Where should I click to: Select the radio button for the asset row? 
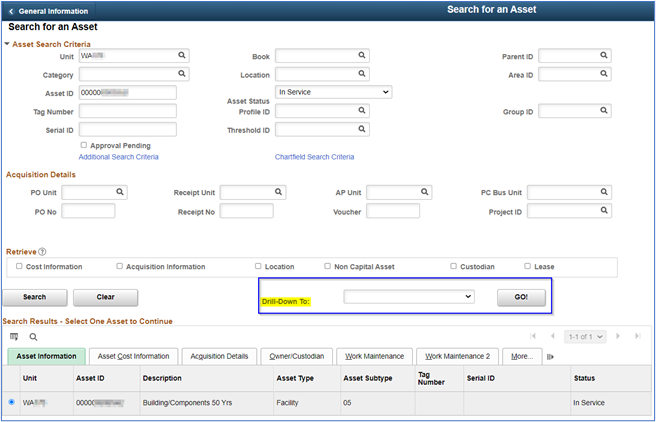(12, 402)
